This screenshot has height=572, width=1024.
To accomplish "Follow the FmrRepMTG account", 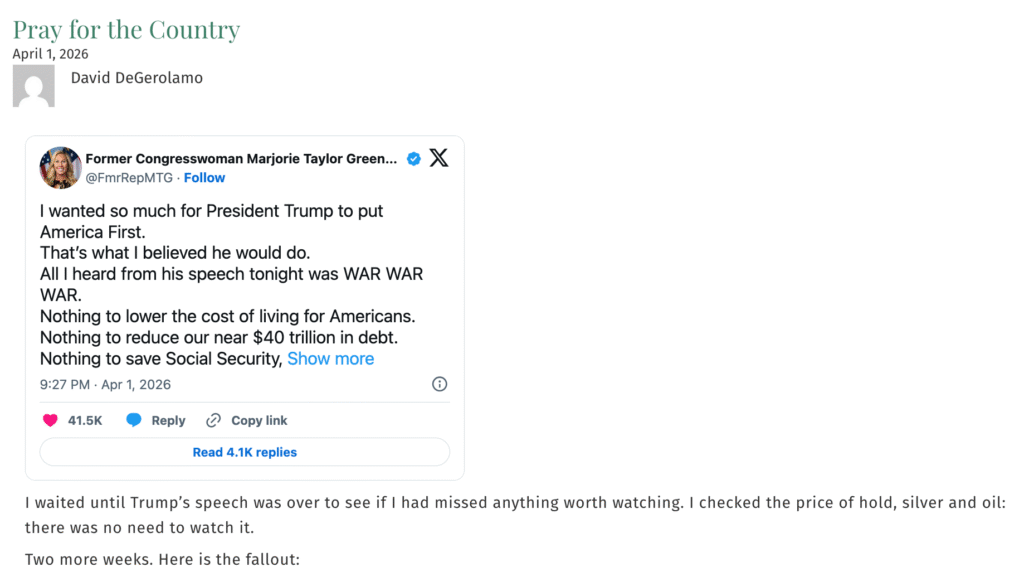I will coord(204,178).
